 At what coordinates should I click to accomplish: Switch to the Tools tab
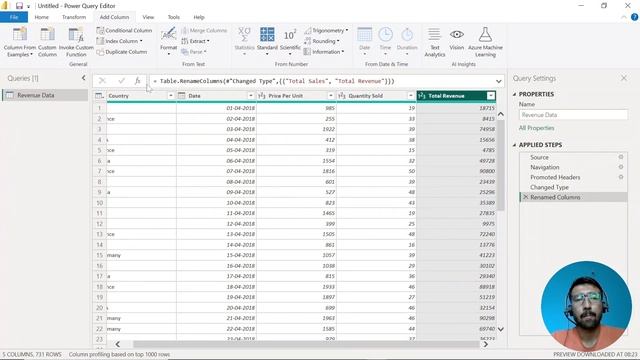173,17
